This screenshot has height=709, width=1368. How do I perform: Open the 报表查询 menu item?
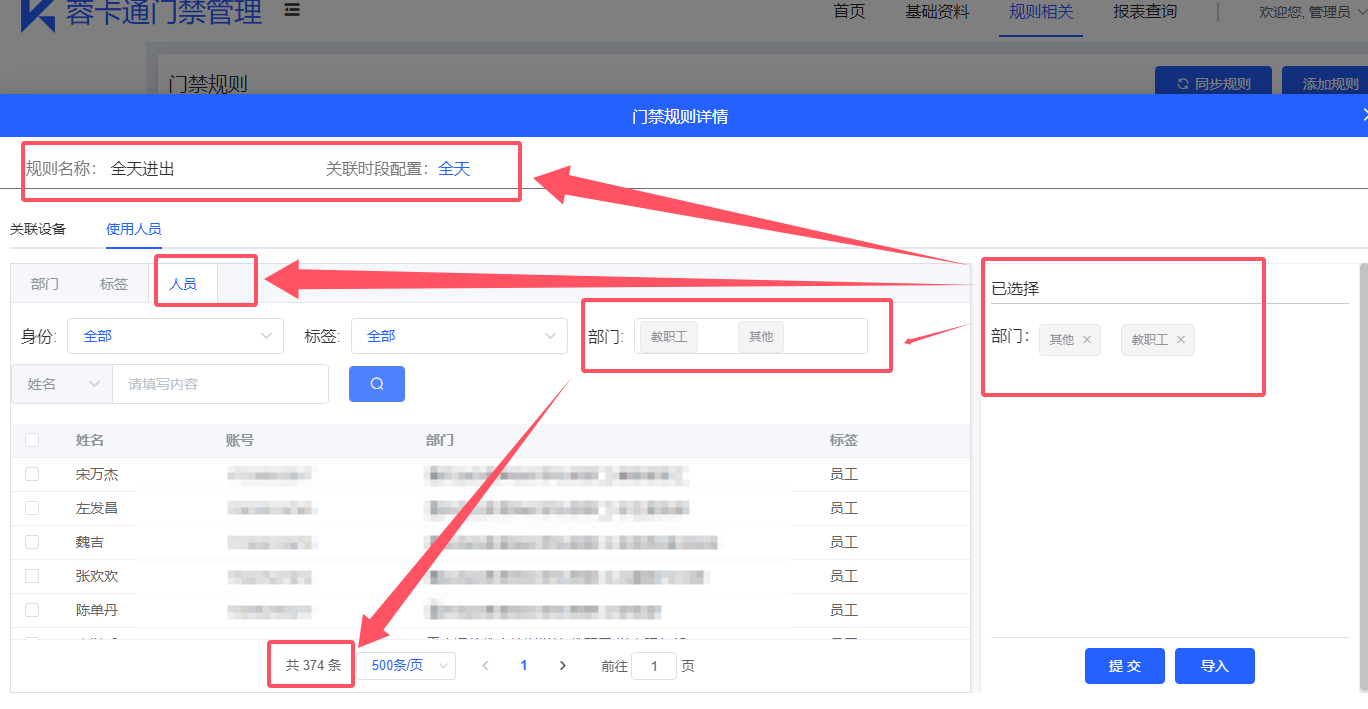[x=1145, y=12]
